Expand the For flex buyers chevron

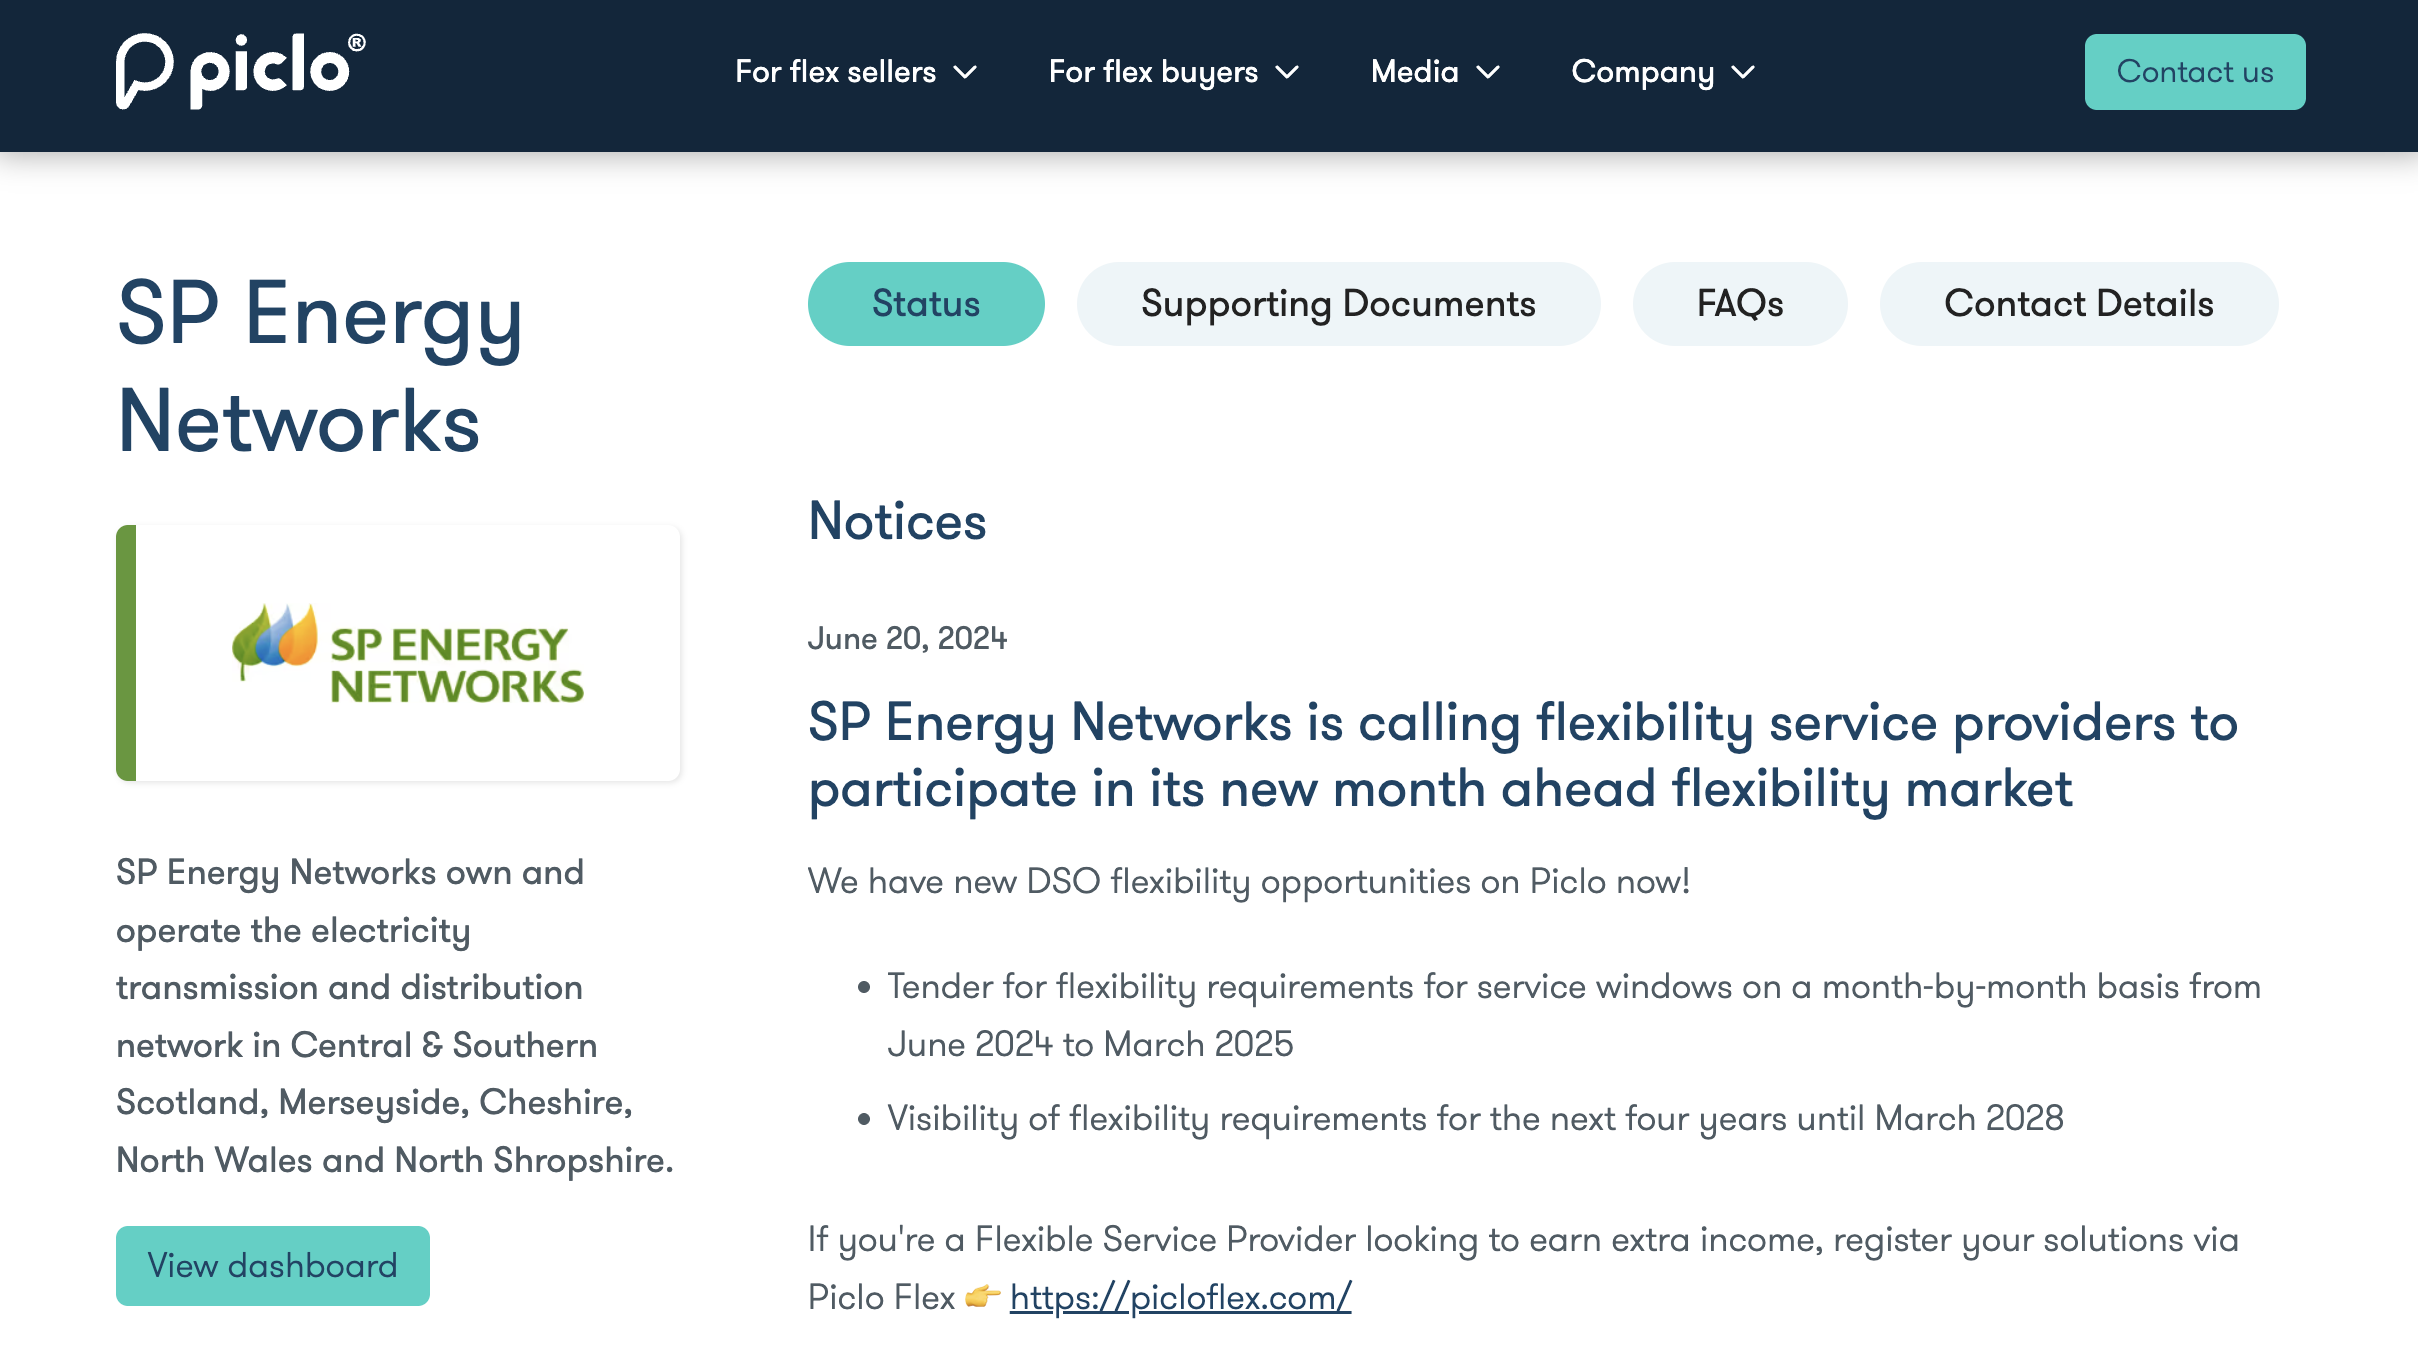[1287, 72]
